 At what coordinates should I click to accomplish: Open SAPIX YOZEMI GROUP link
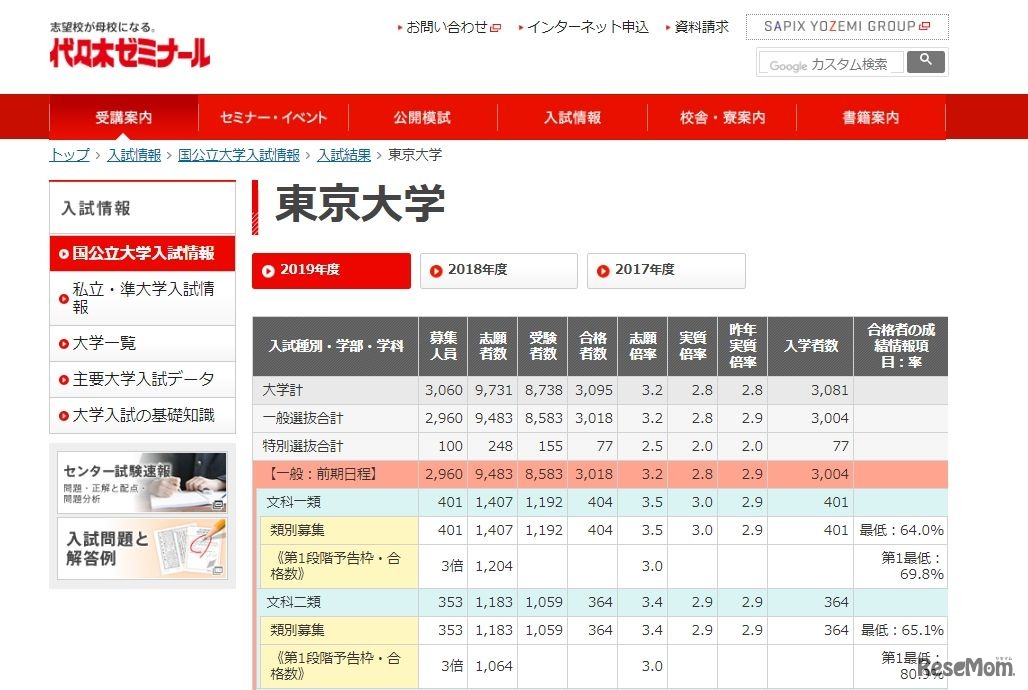[x=846, y=27]
